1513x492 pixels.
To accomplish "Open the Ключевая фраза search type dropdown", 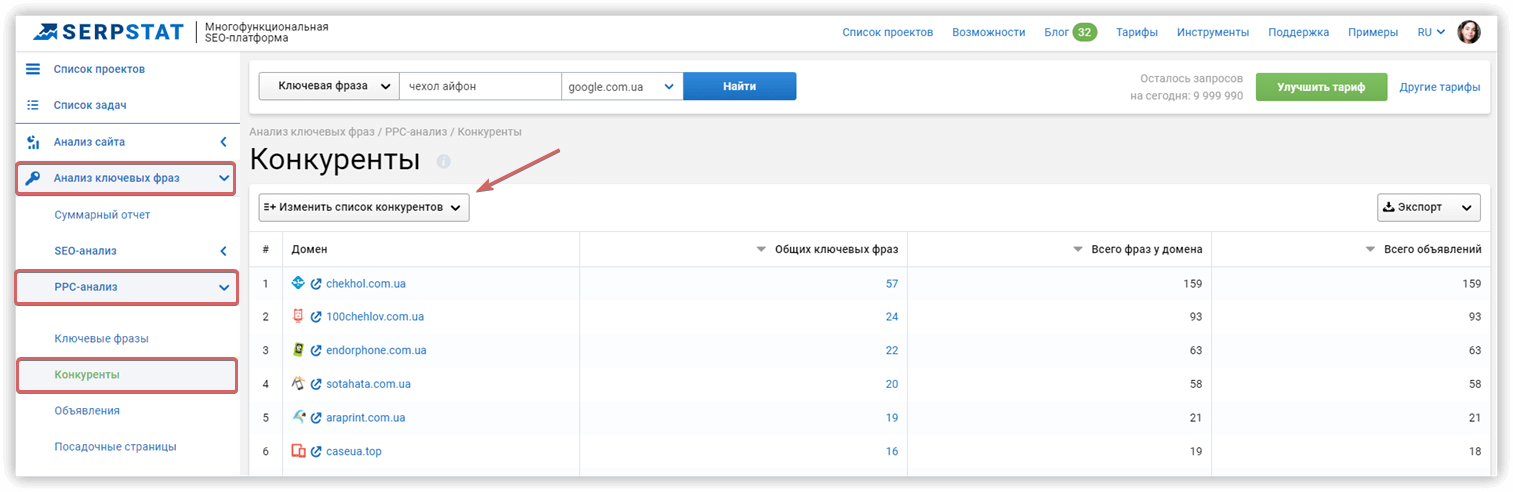I will coord(329,86).
